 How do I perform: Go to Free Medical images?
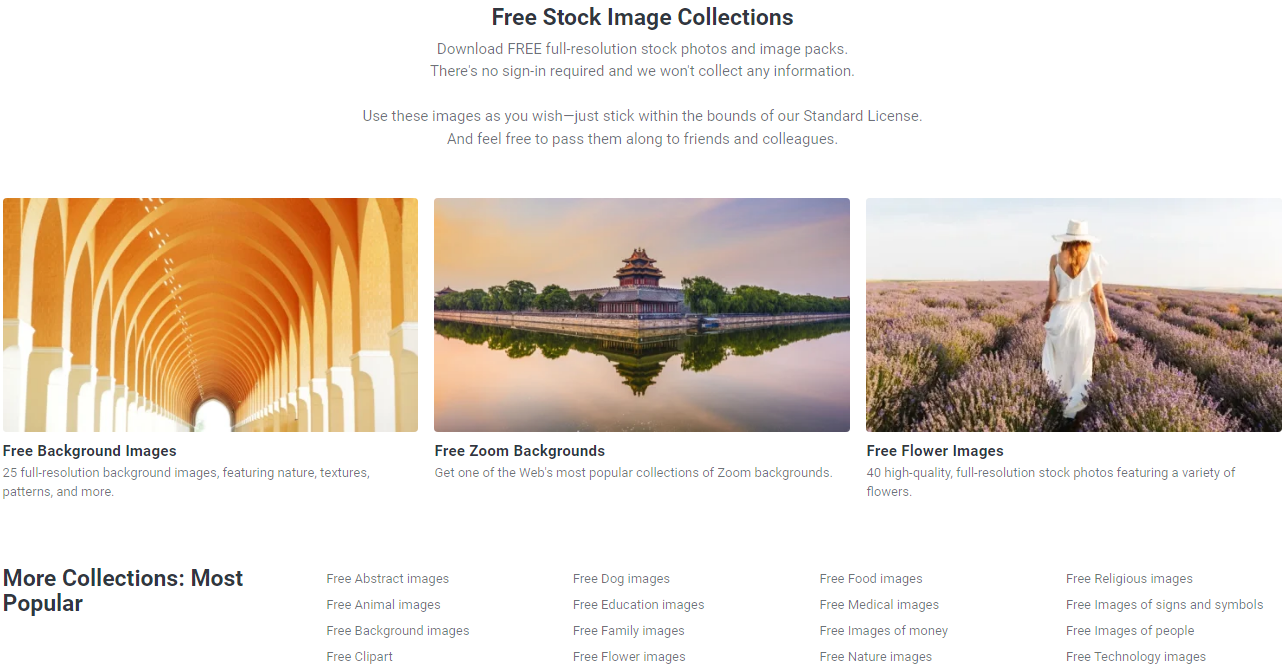point(879,605)
